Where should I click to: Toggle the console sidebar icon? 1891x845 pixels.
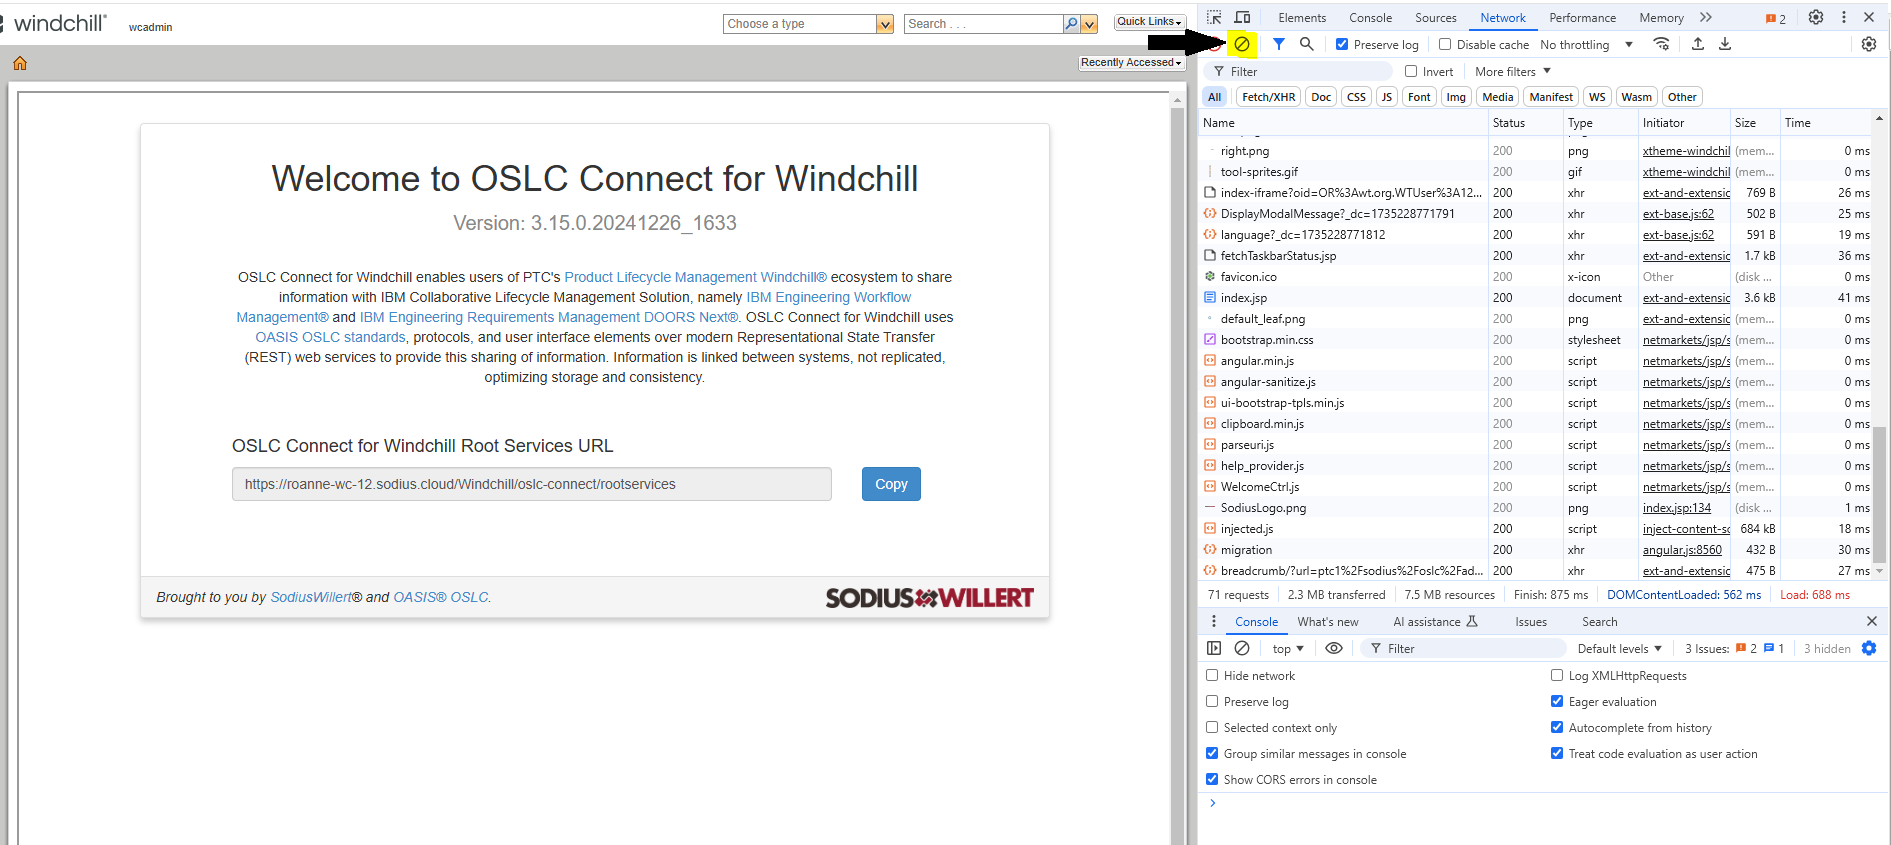click(x=1214, y=648)
